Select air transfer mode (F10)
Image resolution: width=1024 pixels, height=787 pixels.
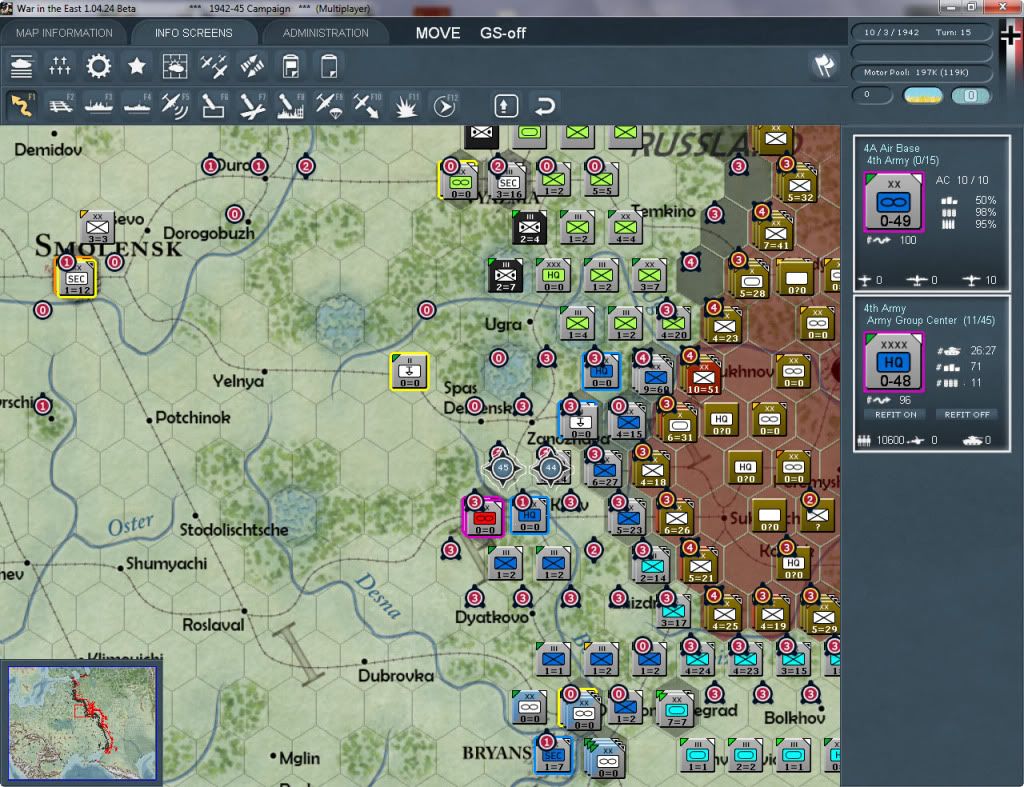(367, 105)
